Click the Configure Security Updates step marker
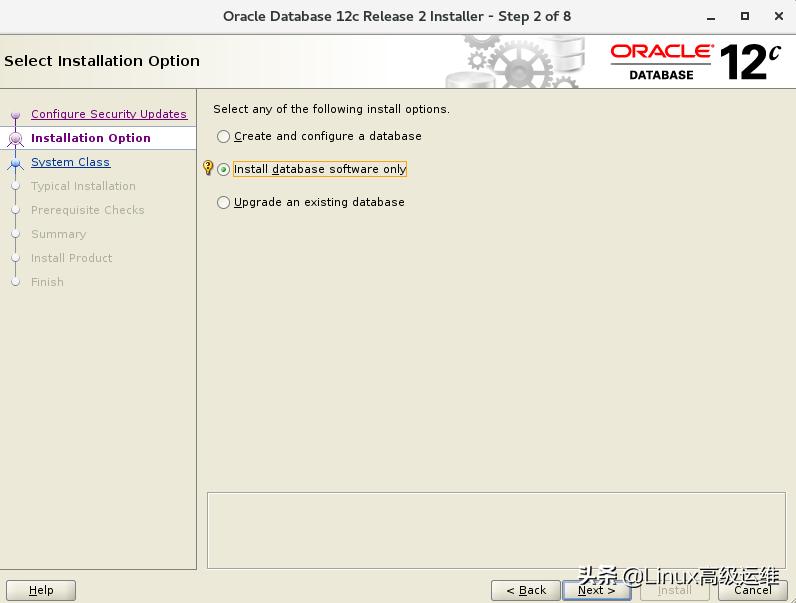Screen dimensions: 796x603 tap(16, 115)
